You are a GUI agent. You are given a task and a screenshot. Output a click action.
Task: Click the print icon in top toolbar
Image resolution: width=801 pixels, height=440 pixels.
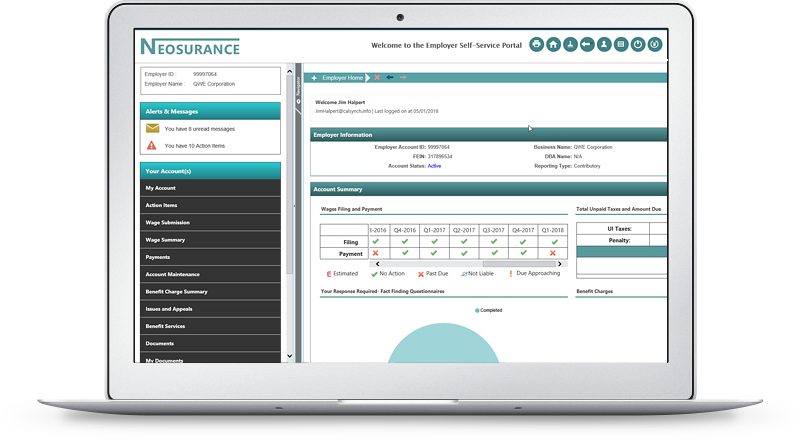536,44
